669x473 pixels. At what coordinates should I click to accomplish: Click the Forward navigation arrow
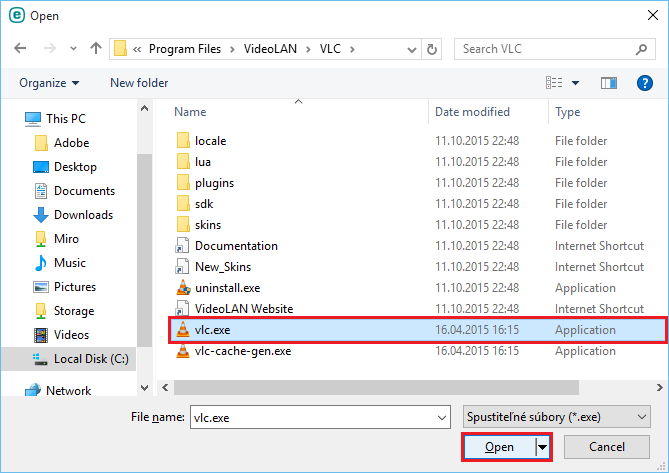[x=49, y=49]
